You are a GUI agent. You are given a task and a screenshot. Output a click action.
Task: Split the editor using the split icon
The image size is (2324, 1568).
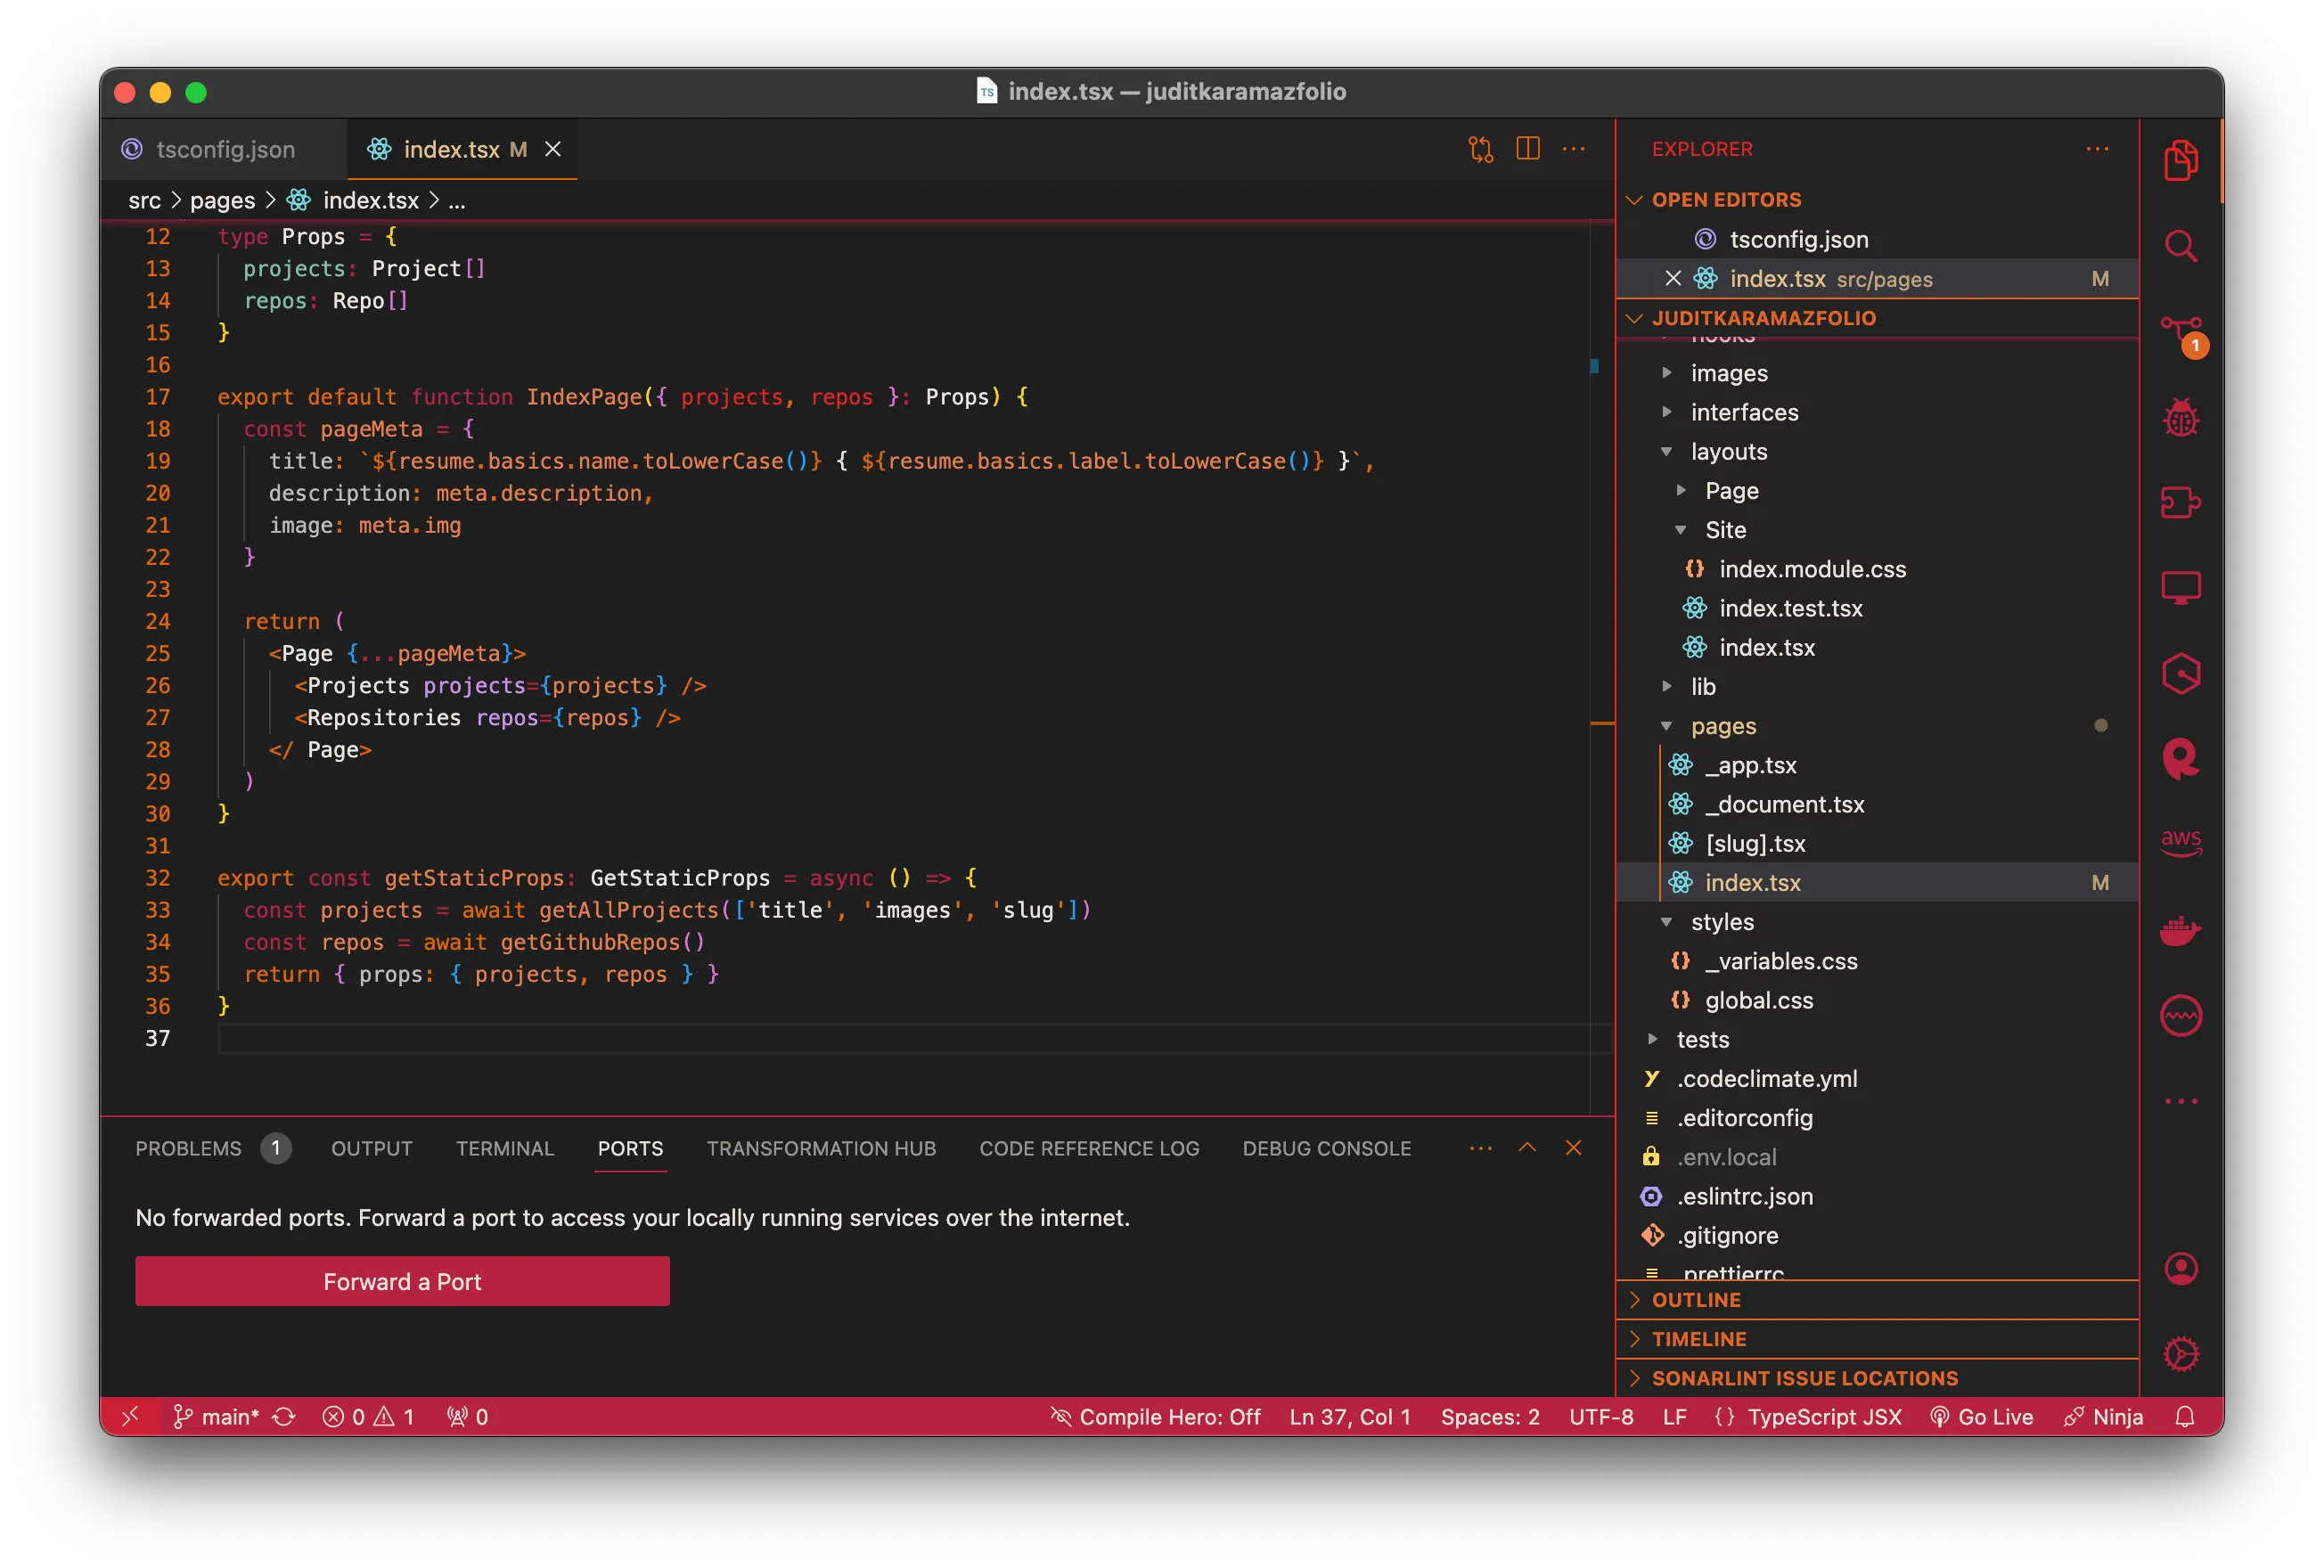coord(1527,149)
